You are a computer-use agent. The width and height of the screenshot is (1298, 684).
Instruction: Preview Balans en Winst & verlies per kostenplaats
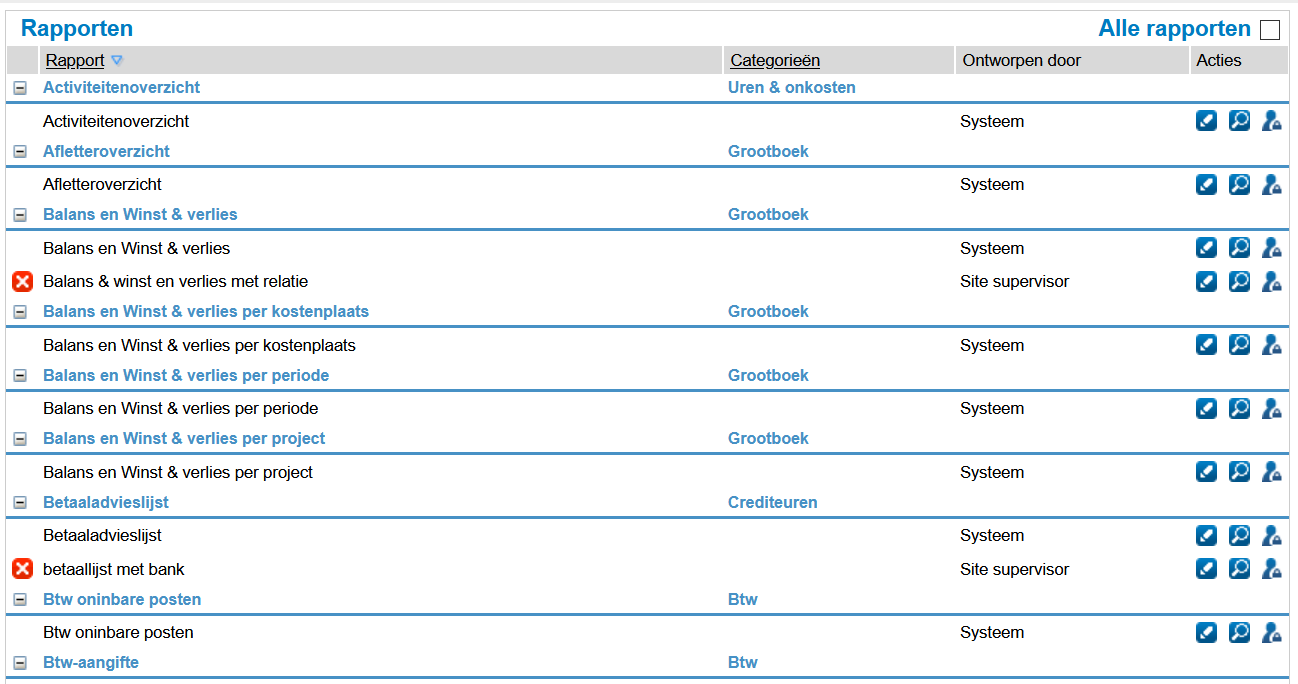click(x=1239, y=346)
